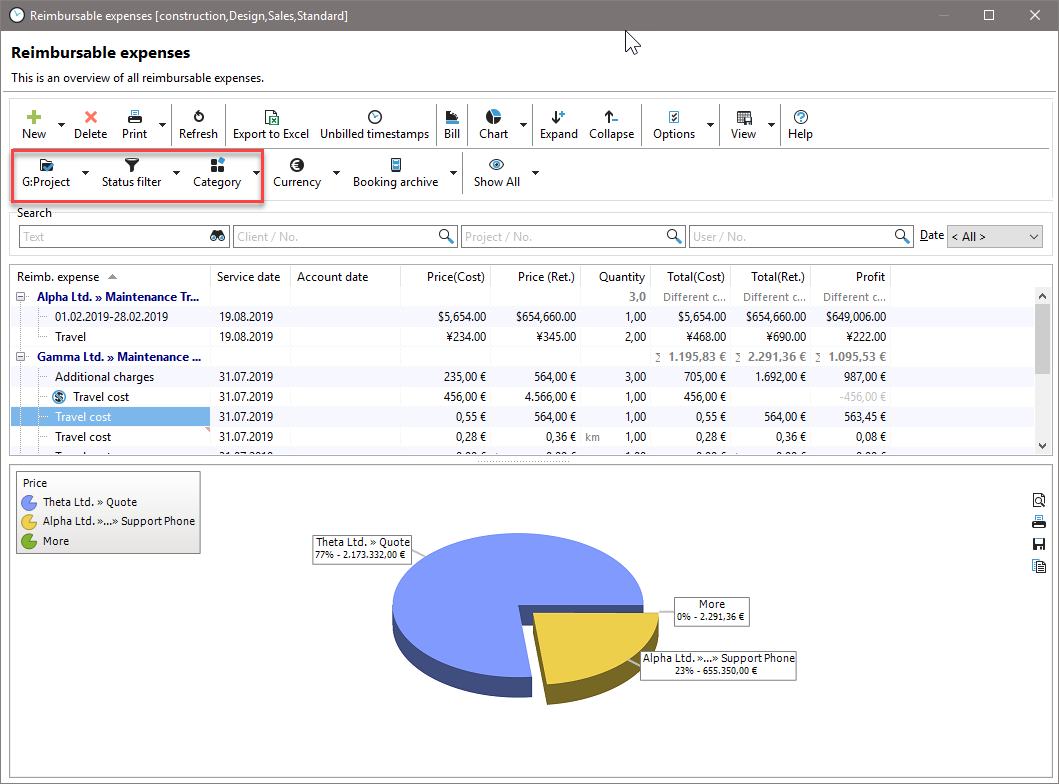1059x784 pixels.
Task: Toggle the Status filter funnel
Action: [x=131, y=165]
